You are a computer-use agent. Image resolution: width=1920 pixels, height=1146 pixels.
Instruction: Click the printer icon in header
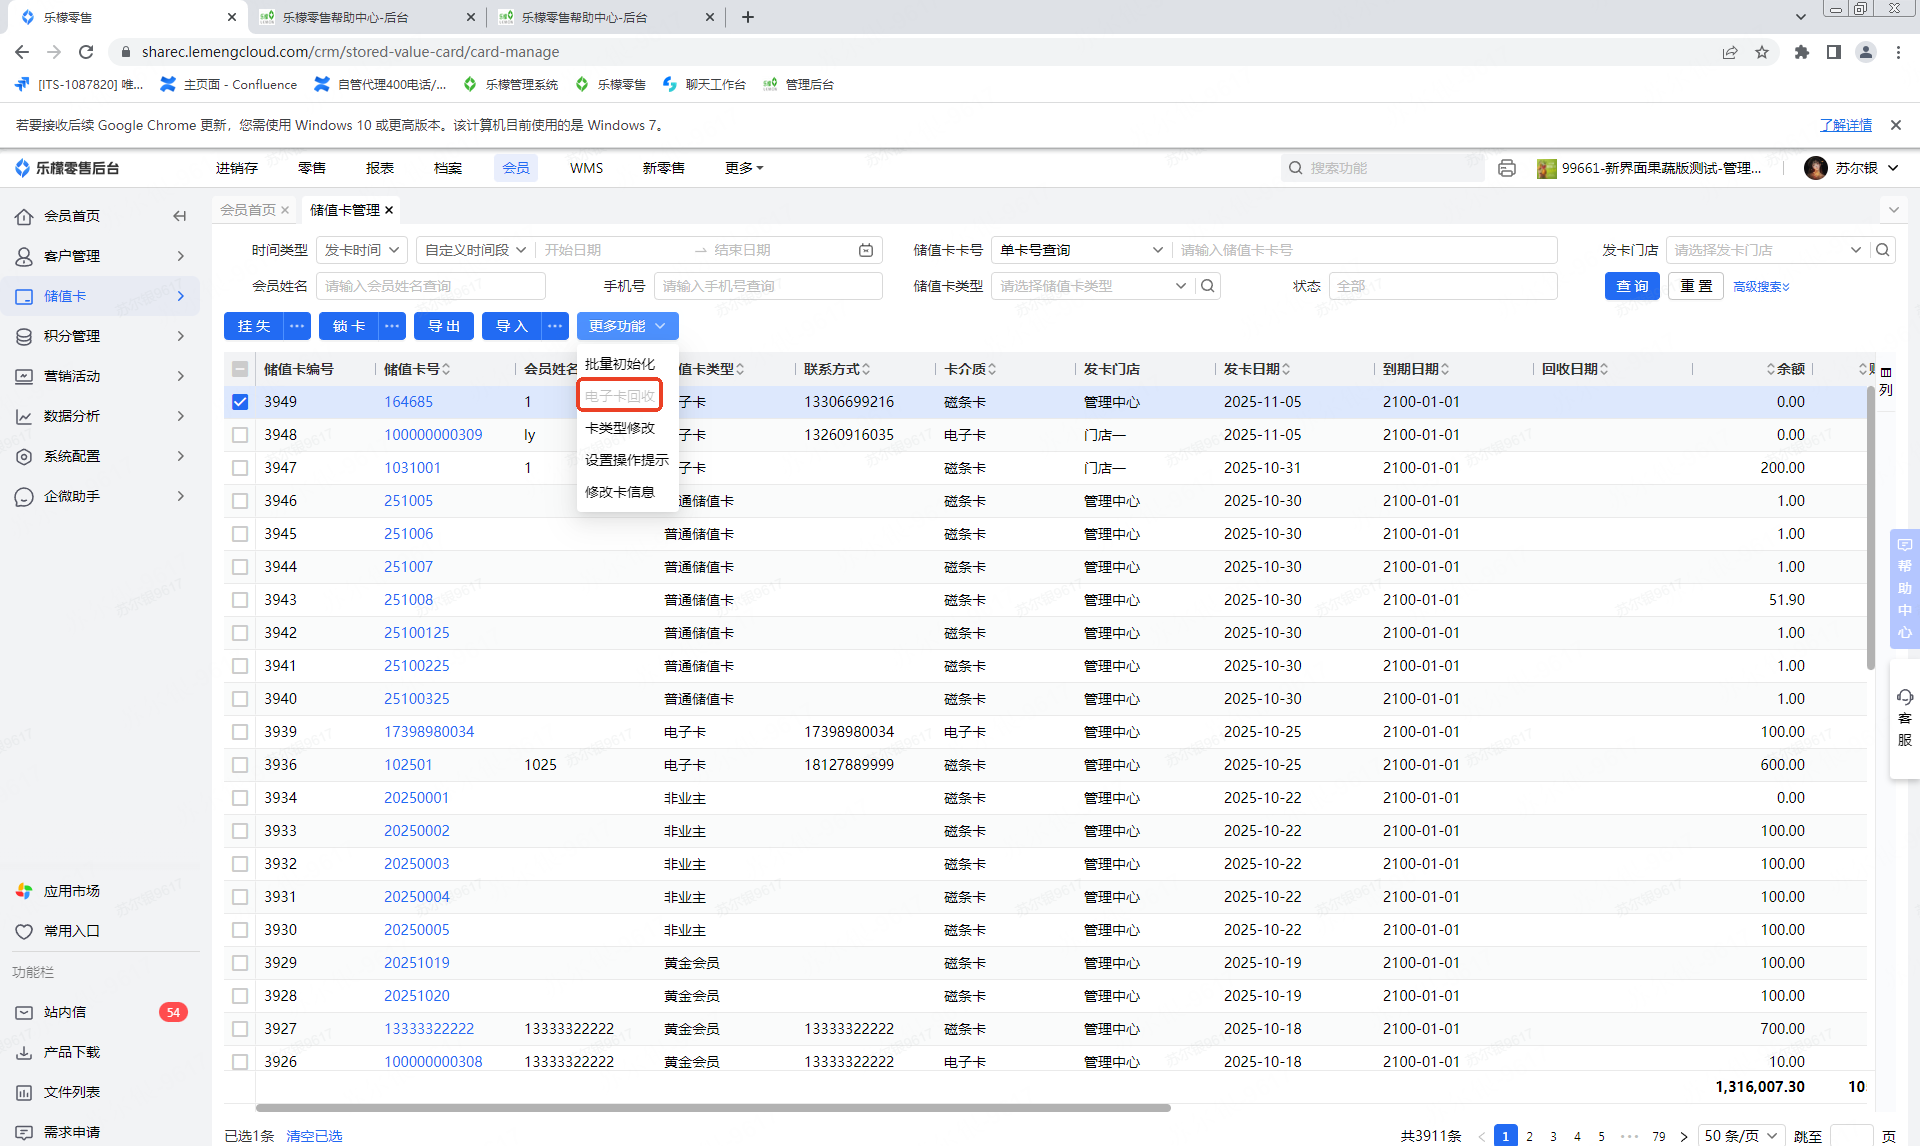(x=1506, y=168)
